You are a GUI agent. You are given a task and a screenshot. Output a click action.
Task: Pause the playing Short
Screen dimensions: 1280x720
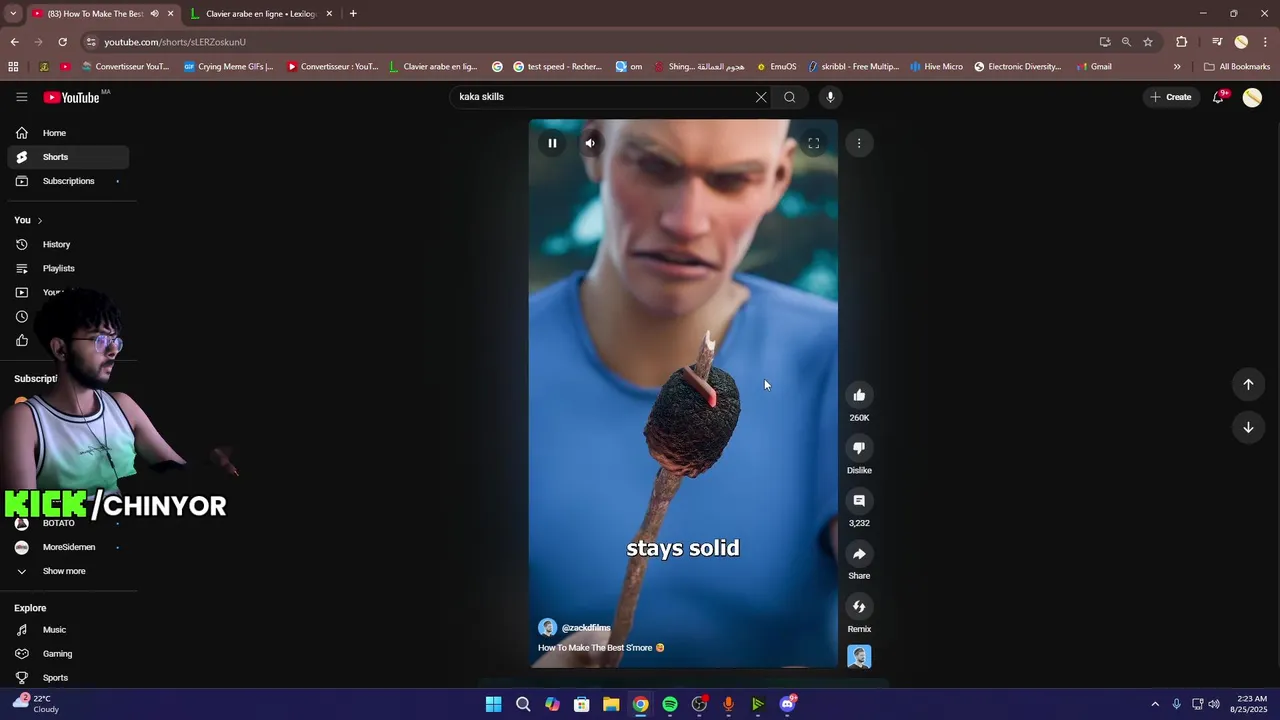[x=552, y=143]
